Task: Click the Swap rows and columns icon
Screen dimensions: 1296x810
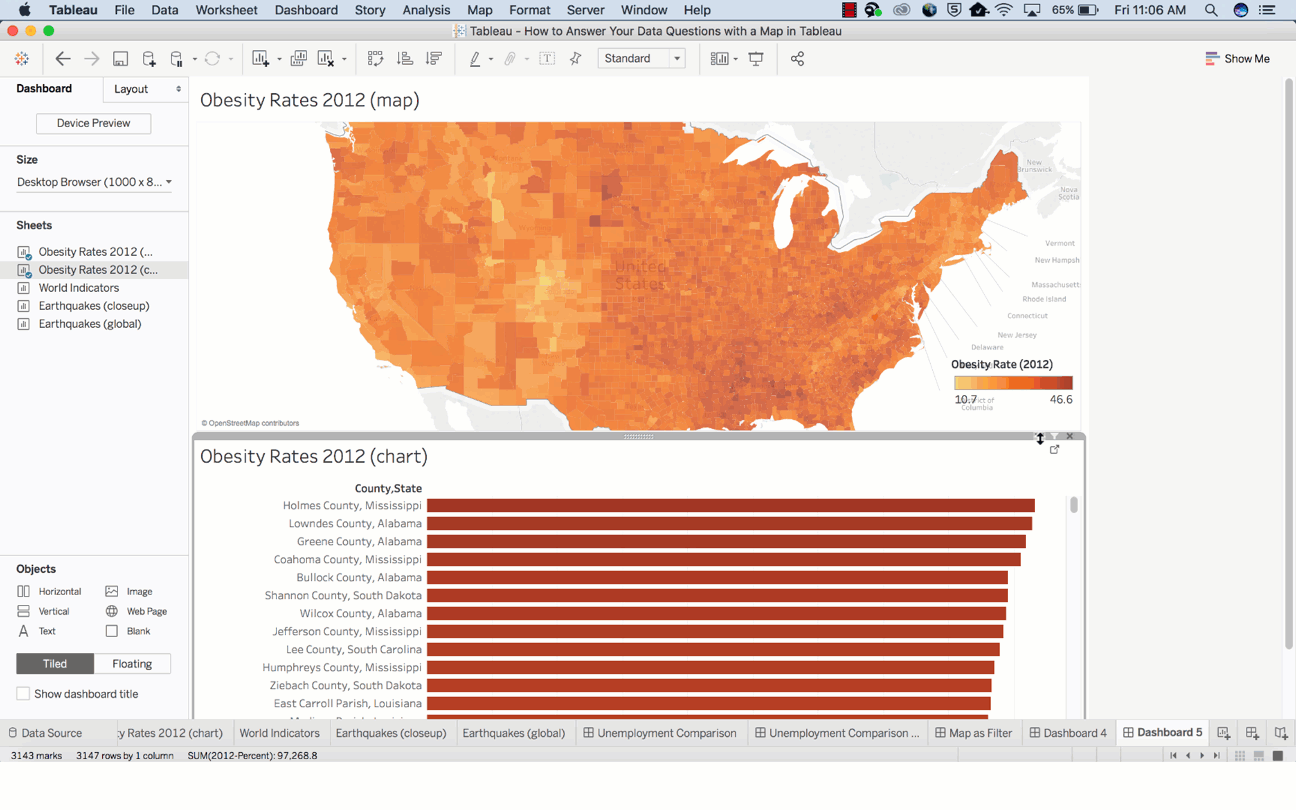Action: [375, 59]
